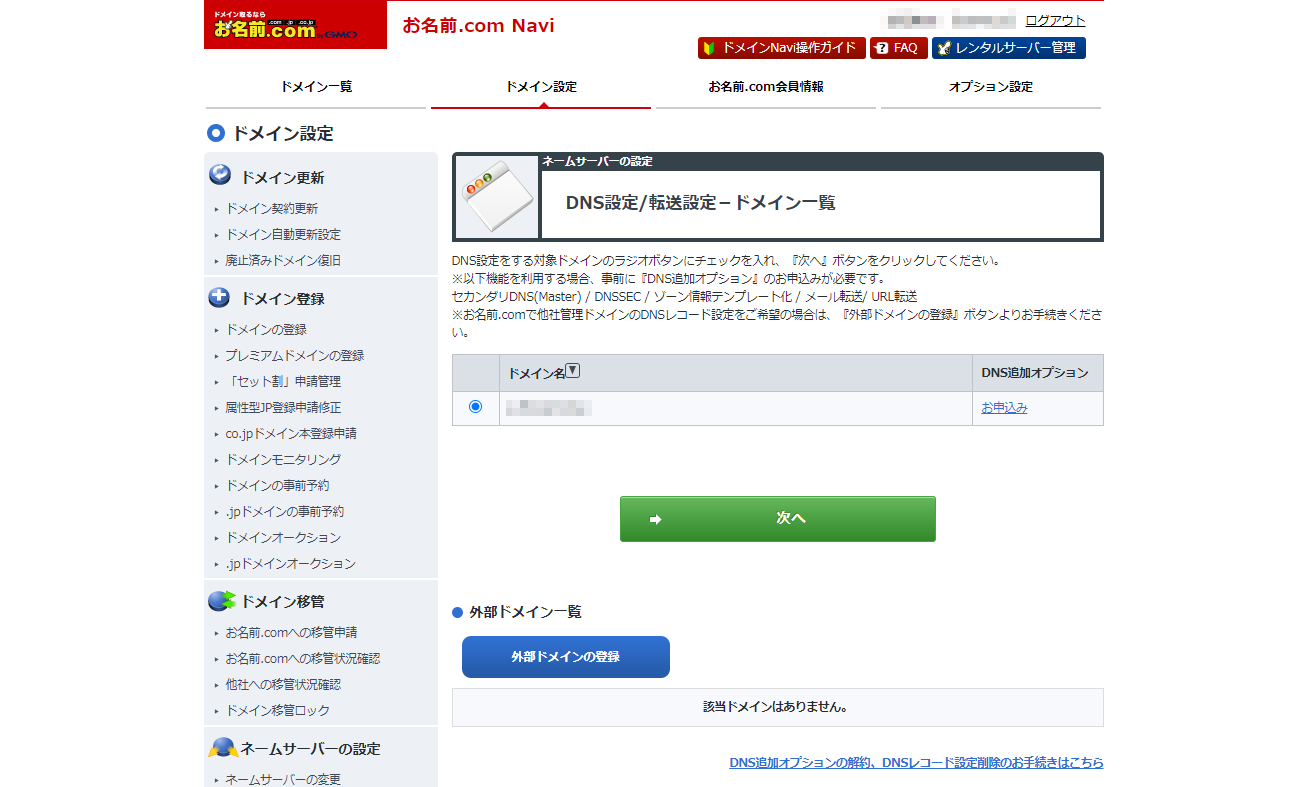The image size is (1307, 787).
Task: Click the ネームサーバーの設定 sidebar icon
Action: tap(221, 748)
